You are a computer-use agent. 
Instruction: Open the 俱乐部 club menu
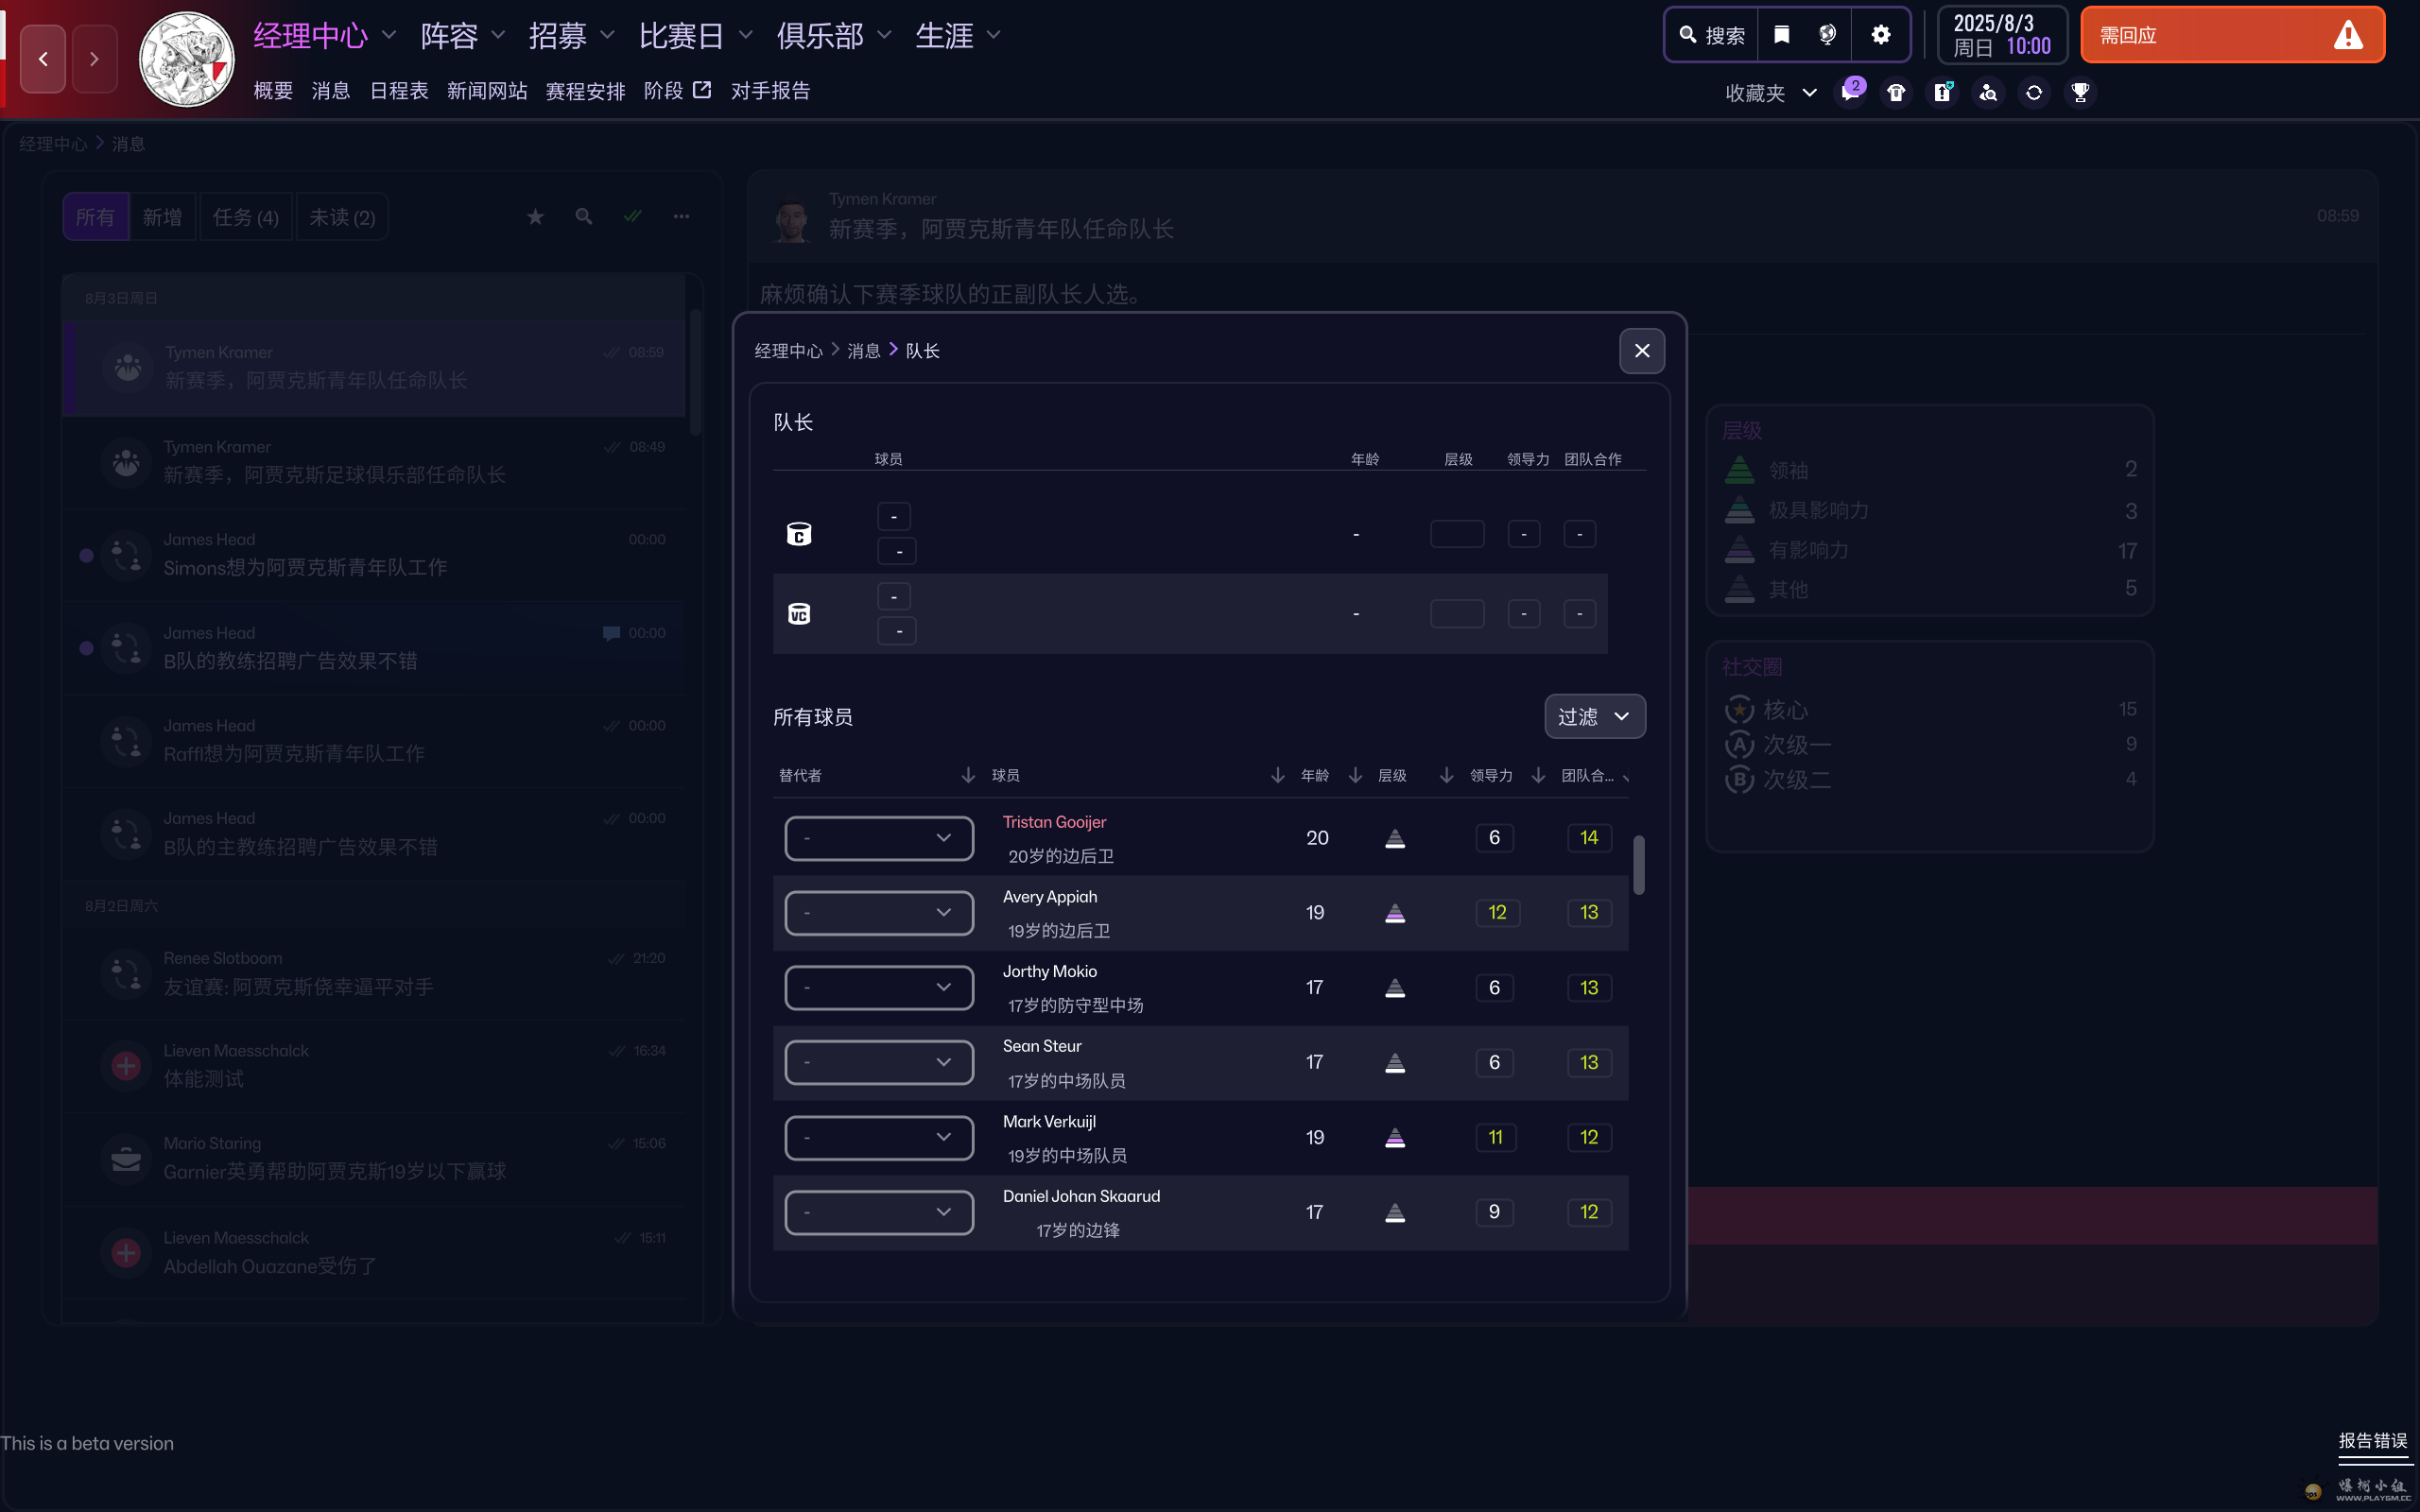coord(833,36)
